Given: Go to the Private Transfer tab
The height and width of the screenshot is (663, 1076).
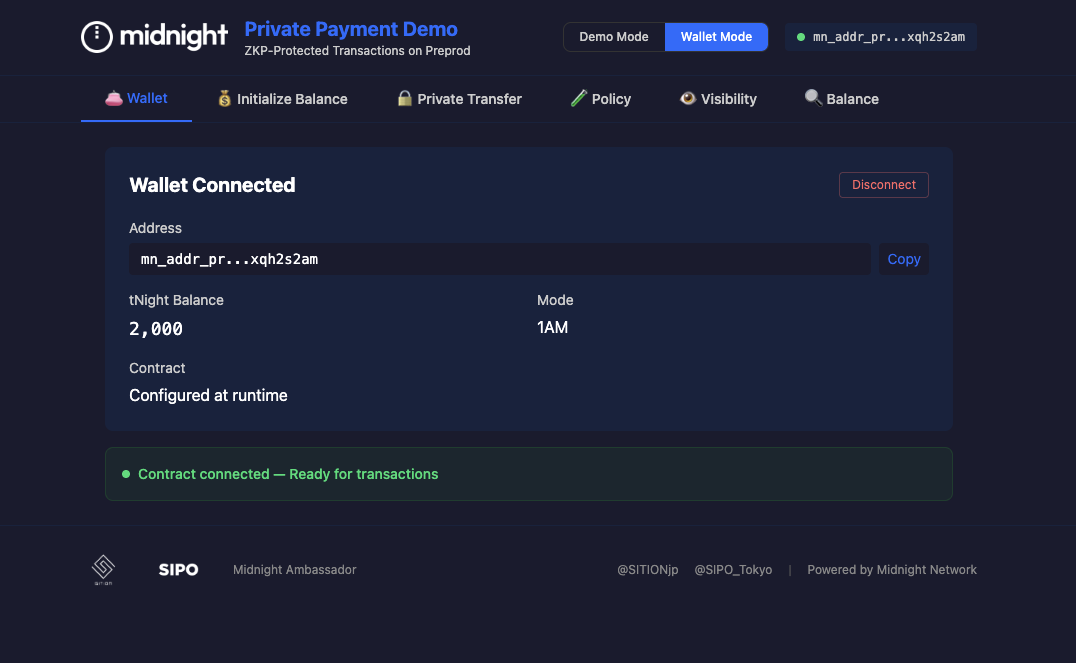Looking at the screenshot, I should tap(460, 99).
